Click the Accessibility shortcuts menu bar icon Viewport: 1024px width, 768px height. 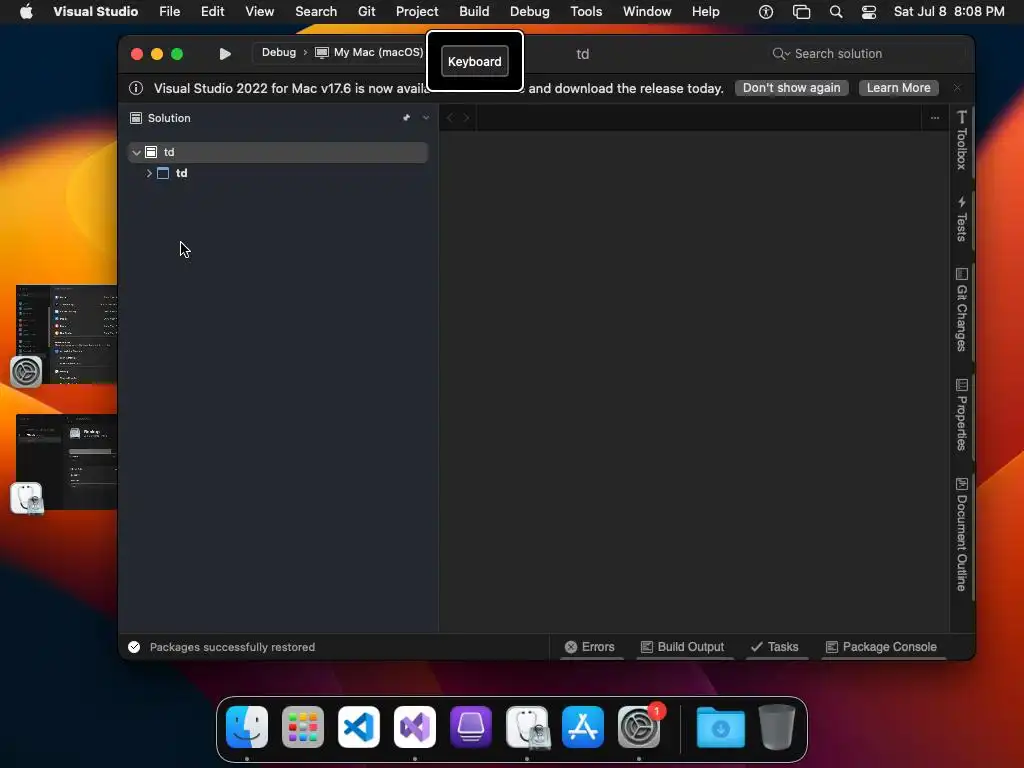click(766, 12)
